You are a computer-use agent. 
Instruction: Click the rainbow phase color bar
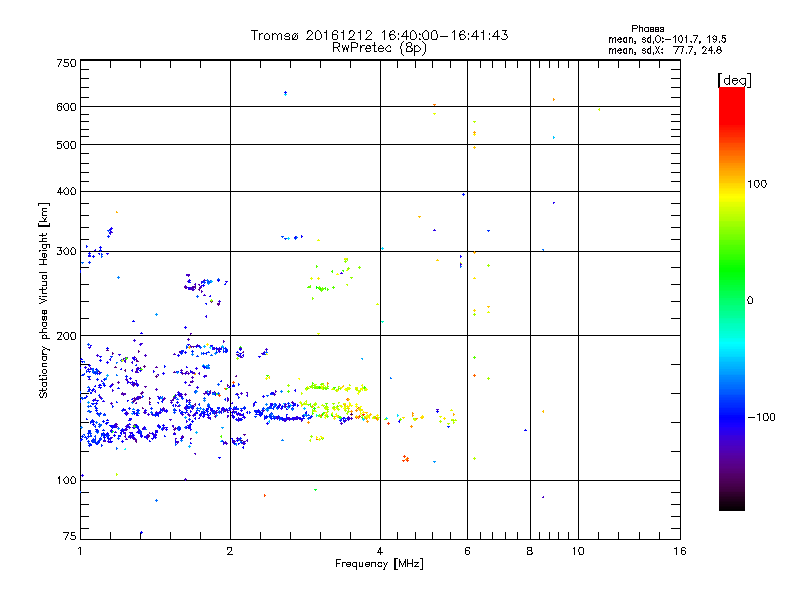(x=732, y=298)
